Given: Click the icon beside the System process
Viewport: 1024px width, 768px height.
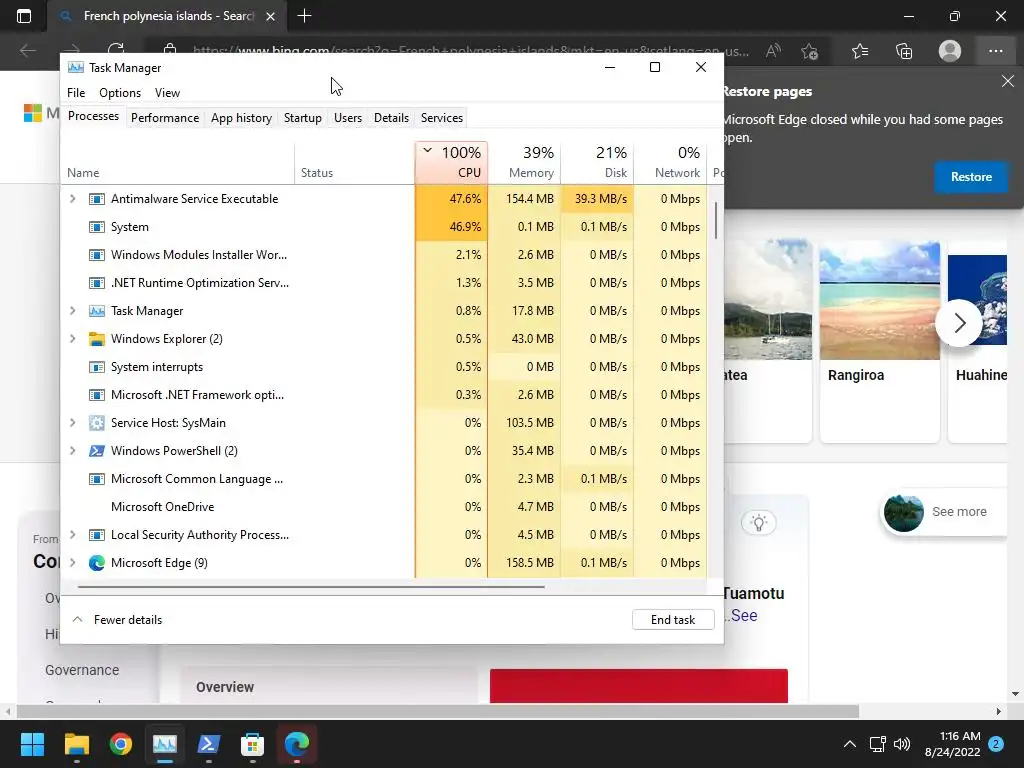Looking at the screenshot, I should coord(97,227).
